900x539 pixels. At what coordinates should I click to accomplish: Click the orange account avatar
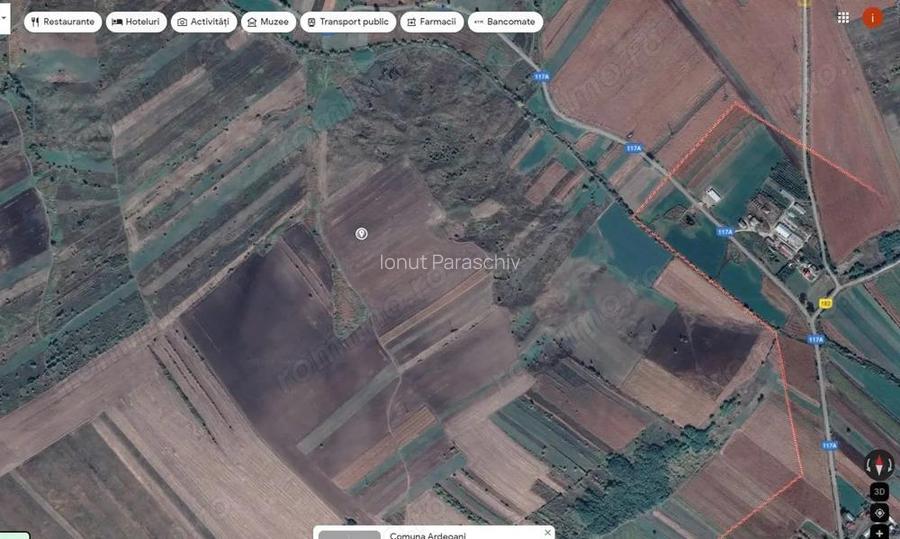tap(873, 18)
